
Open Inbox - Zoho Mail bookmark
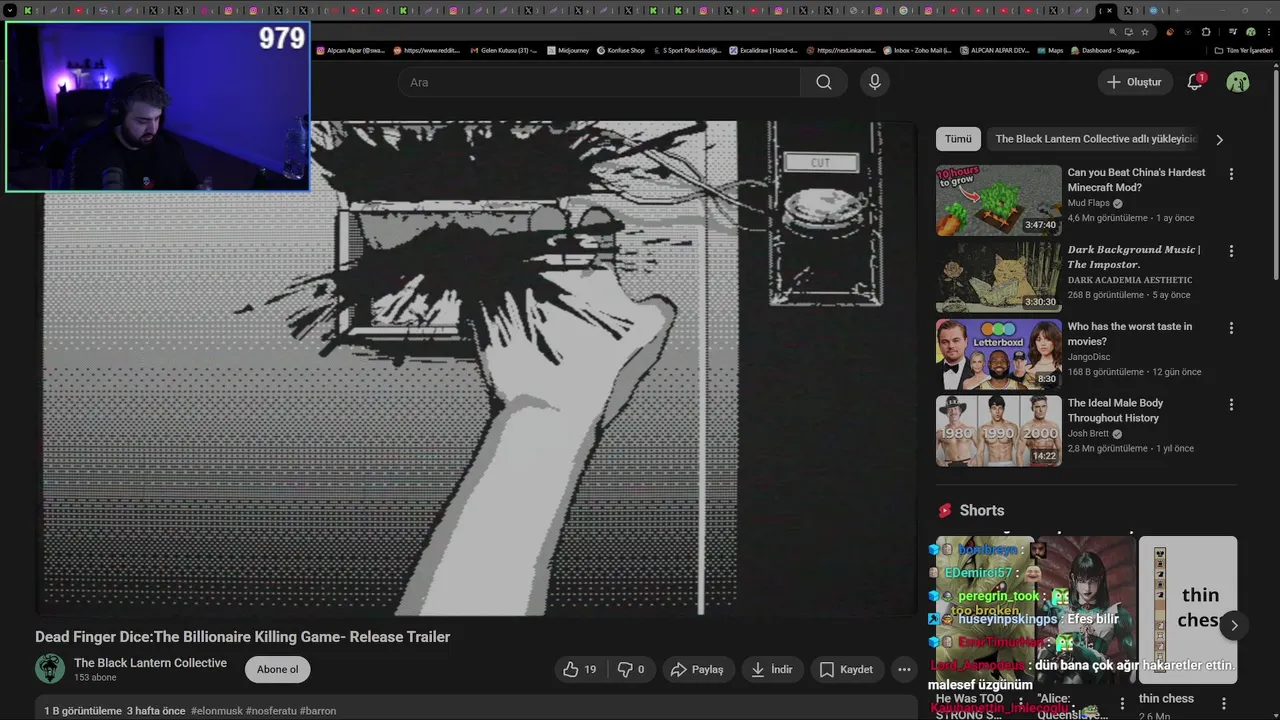[x=917, y=50]
